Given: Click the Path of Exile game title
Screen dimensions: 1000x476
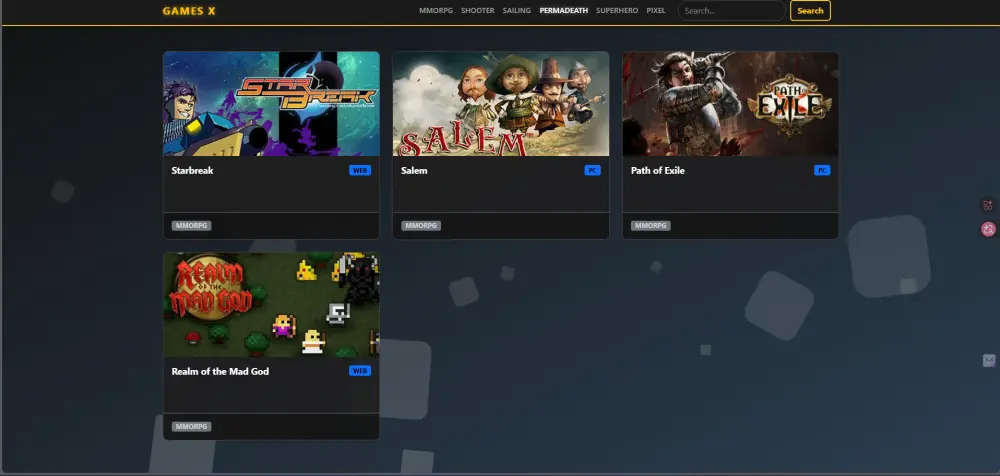Looking at the screenshot, I should pos(658,170).
